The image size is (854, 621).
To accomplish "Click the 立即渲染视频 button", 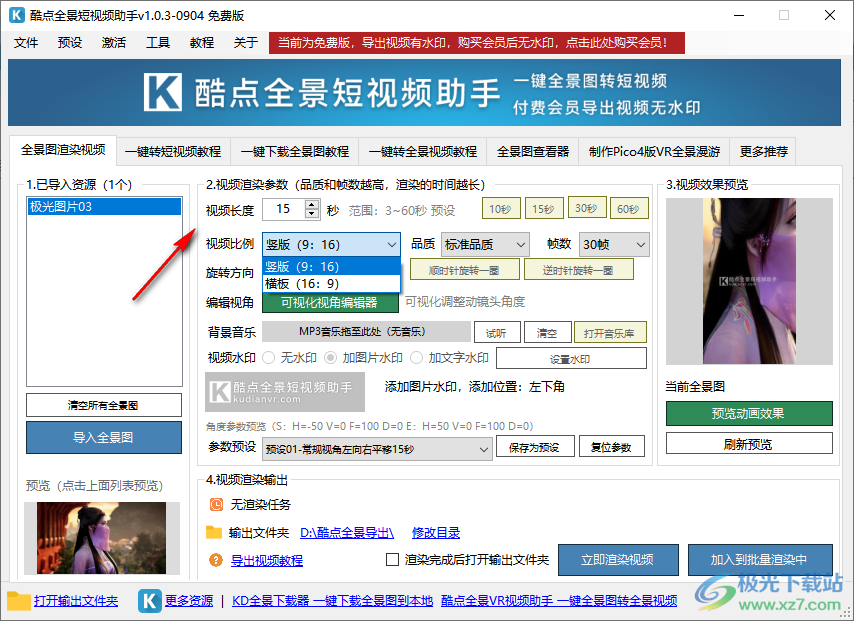I will [x=617, y=560].
